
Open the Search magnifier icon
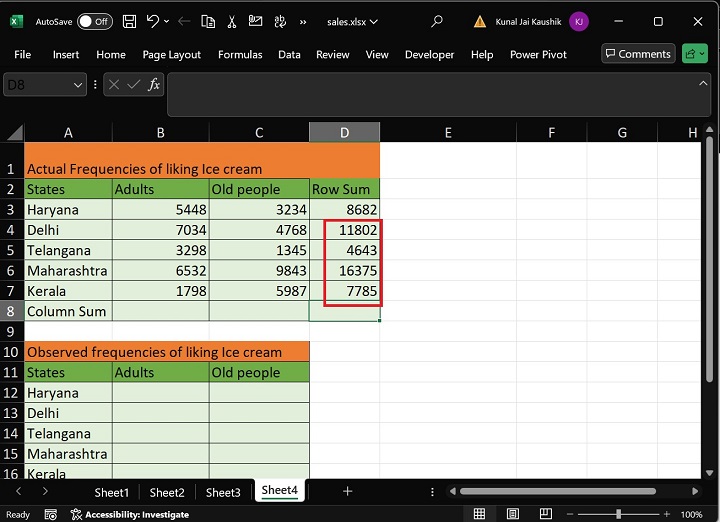437,21
